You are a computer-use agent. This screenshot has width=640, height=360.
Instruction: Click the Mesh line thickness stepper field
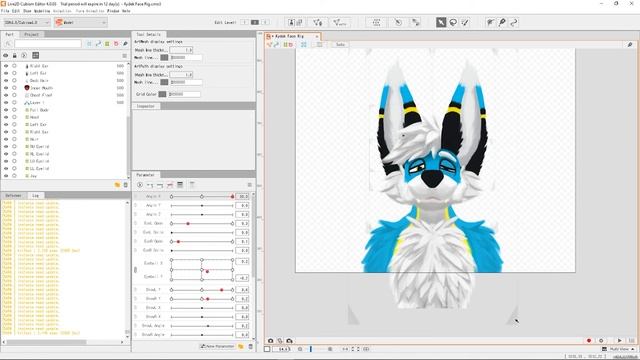click(181, 50)
